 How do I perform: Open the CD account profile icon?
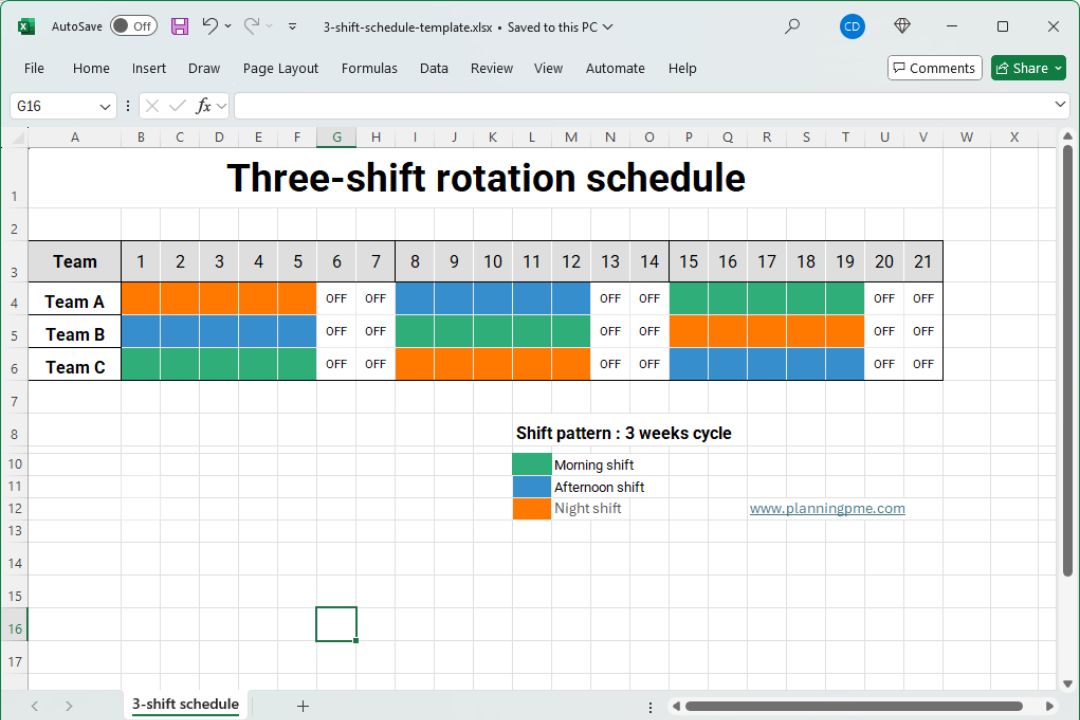(852, 27)
